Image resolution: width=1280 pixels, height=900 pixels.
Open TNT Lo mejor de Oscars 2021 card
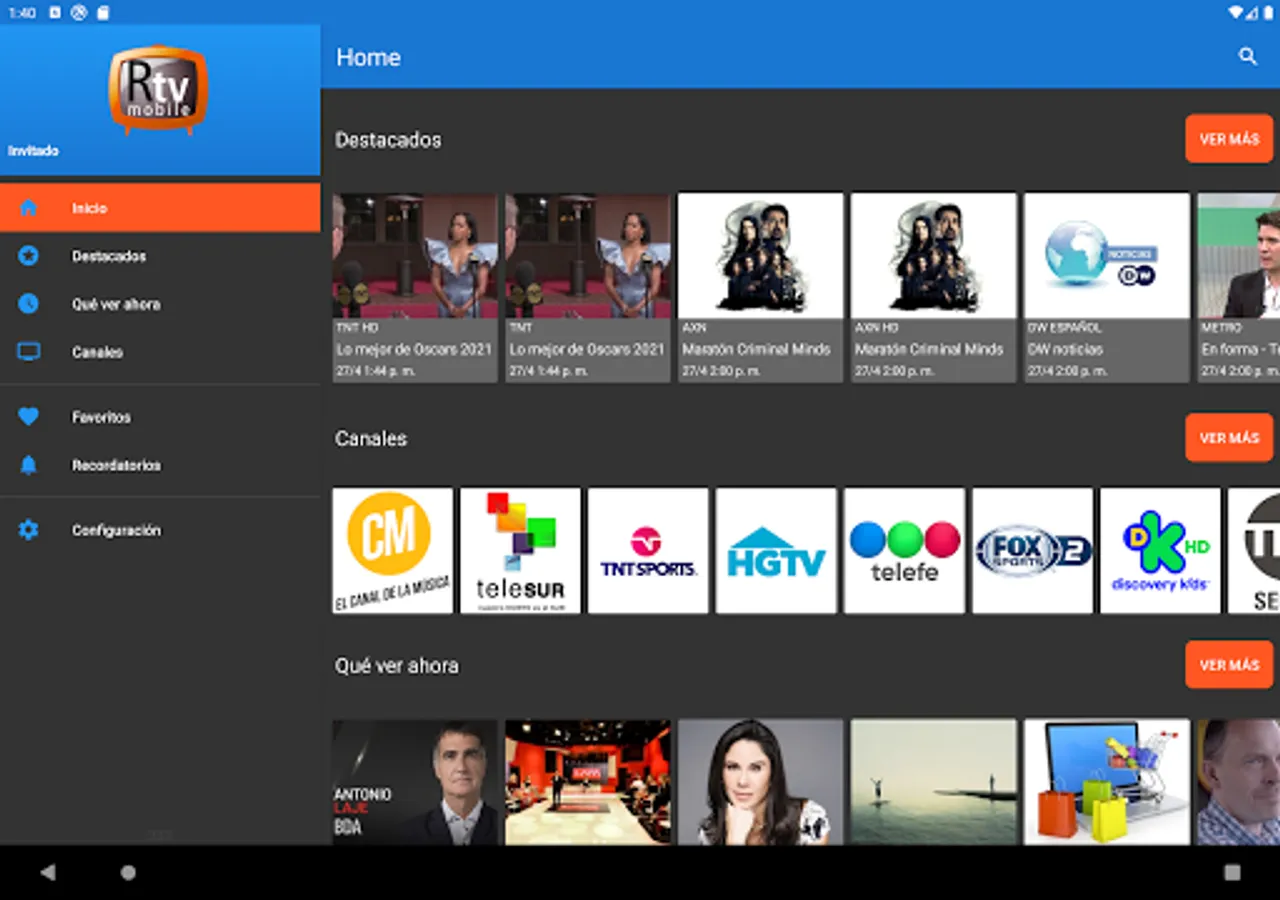pos(588,288)
